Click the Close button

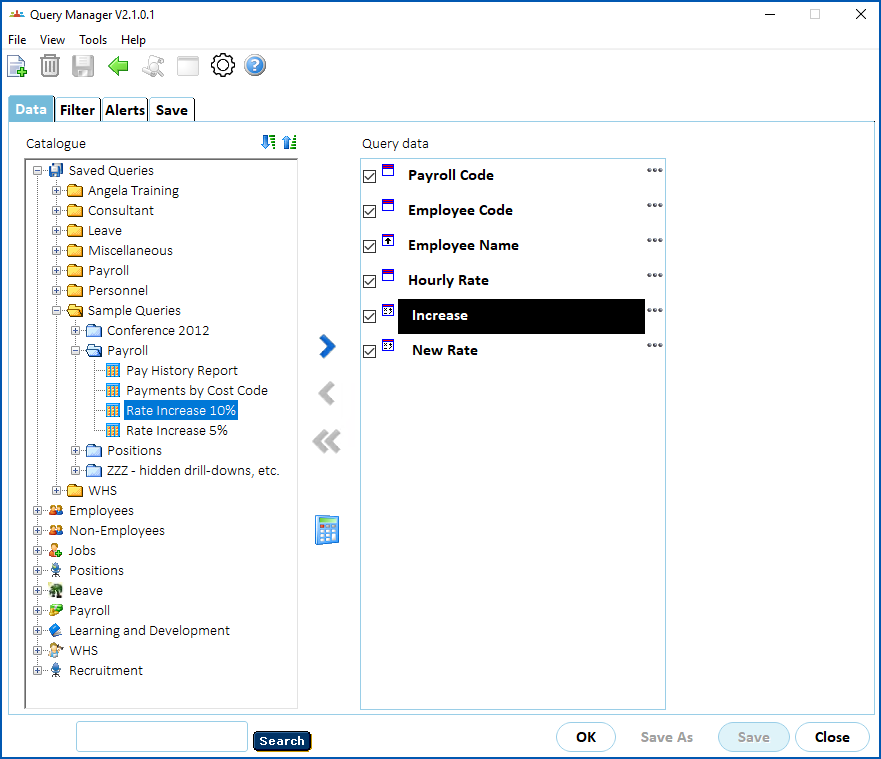(x=832, y=737)
